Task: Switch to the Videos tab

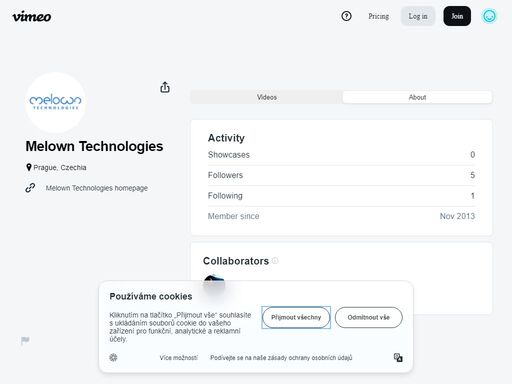Action: point(267,97)
